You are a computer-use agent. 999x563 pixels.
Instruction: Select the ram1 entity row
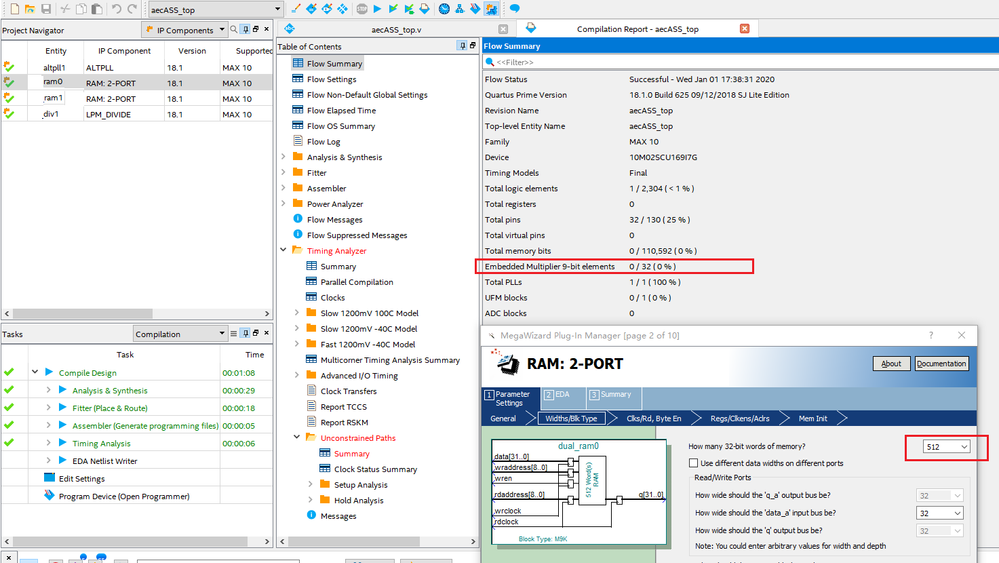[137, 99]
